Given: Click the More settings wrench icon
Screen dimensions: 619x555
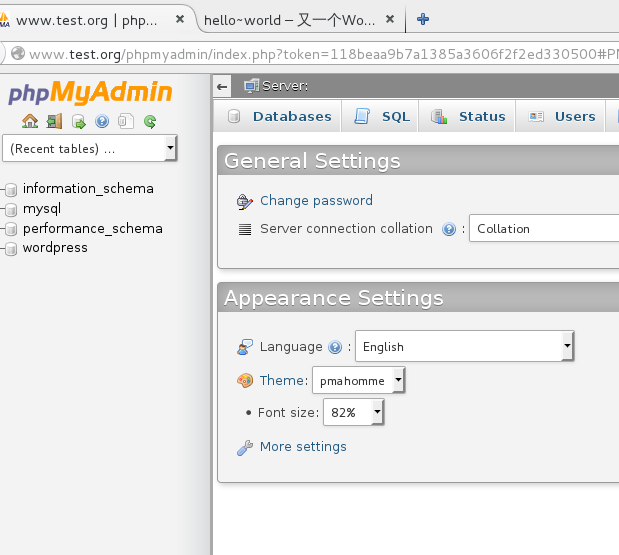Looking at the screenshot, I should [245, 448].
